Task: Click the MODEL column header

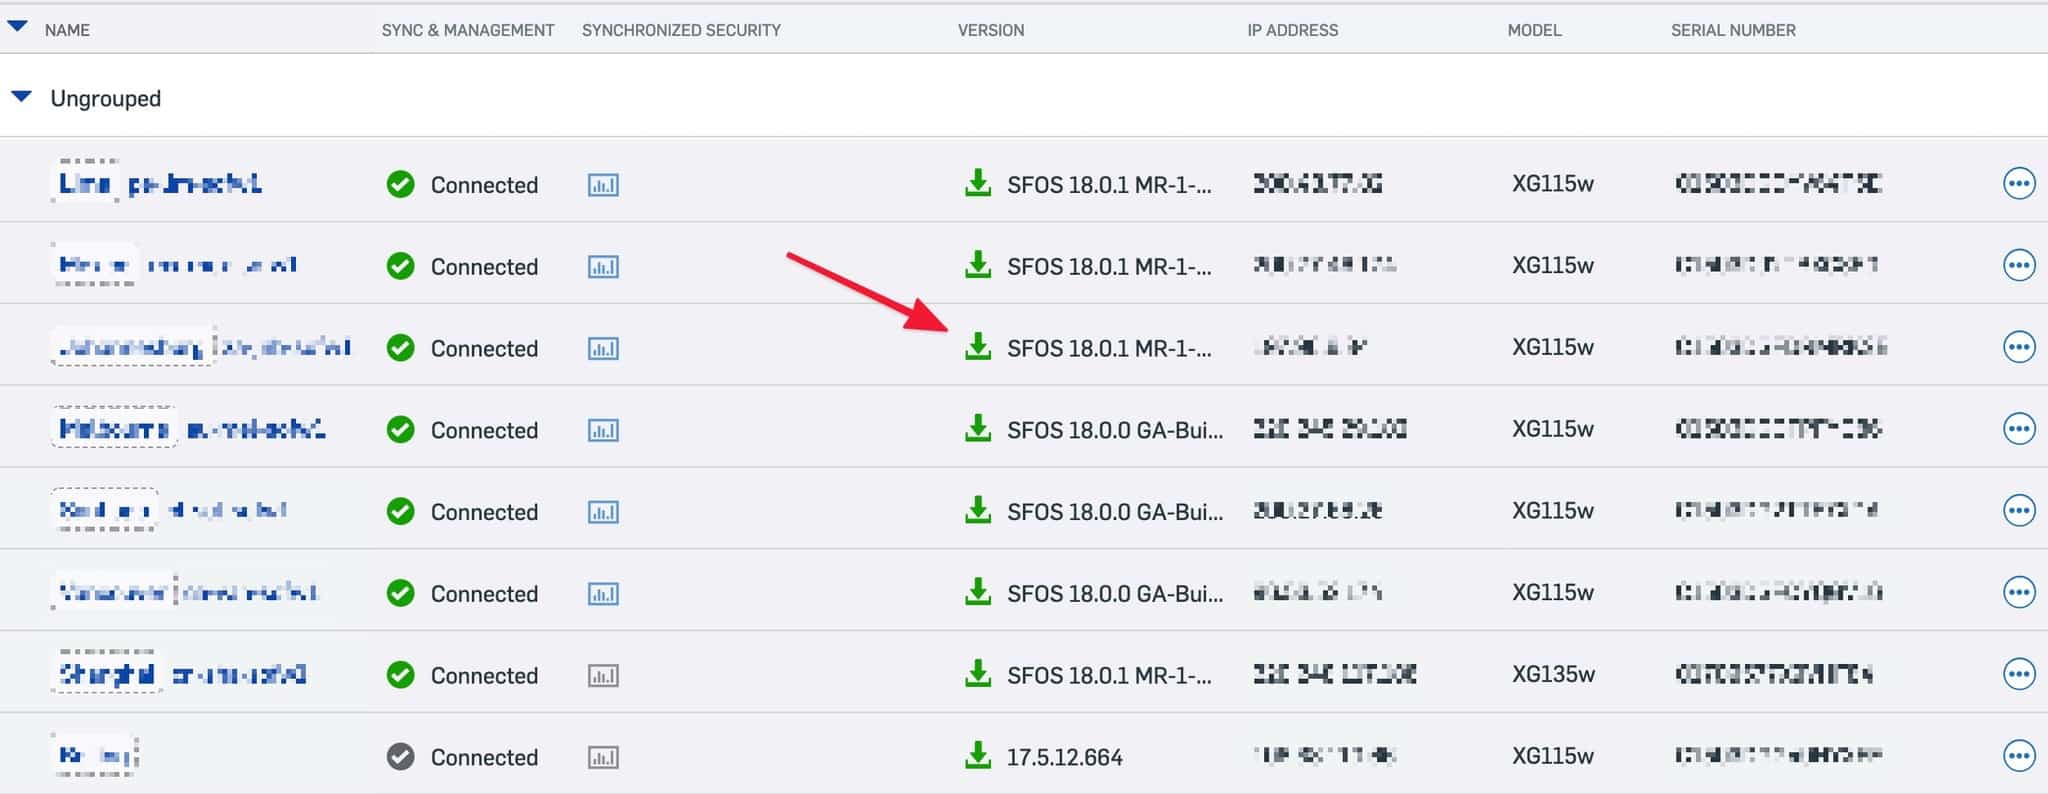Action: (x=1534, y=30)
